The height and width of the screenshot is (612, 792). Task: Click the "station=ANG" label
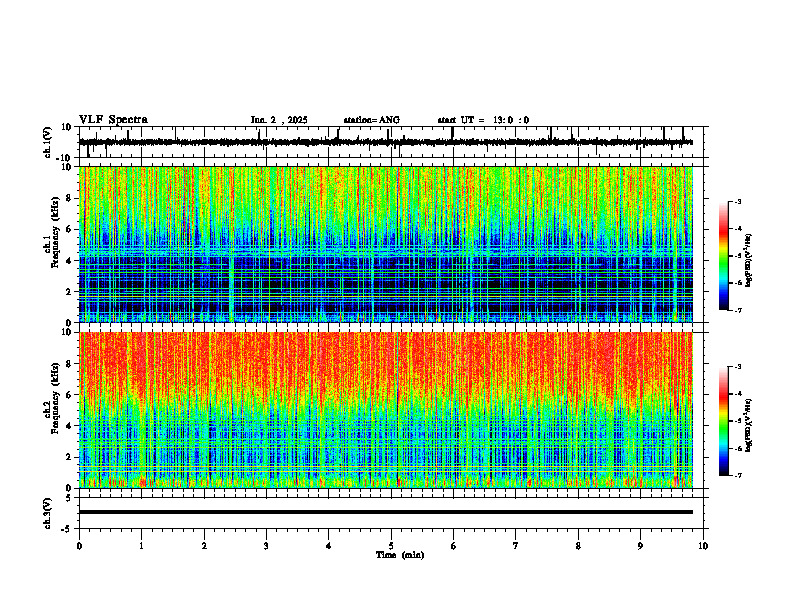[x=372, y=120]
